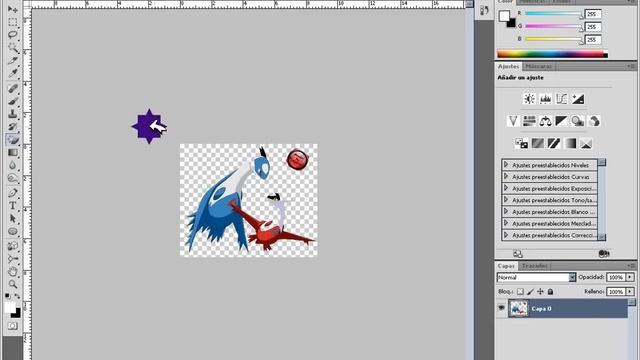Select the Path Selection tool
Screen dimensions: 640x360
tap(13, 218)
